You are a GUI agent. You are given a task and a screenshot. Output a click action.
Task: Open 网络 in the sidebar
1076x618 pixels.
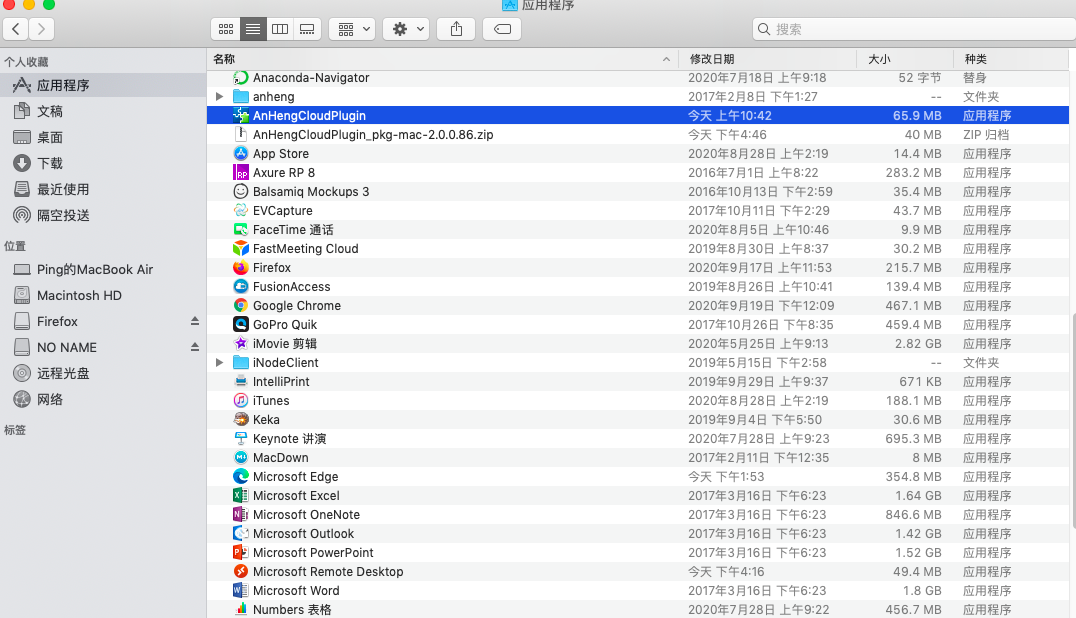click(x=103, y=399)
